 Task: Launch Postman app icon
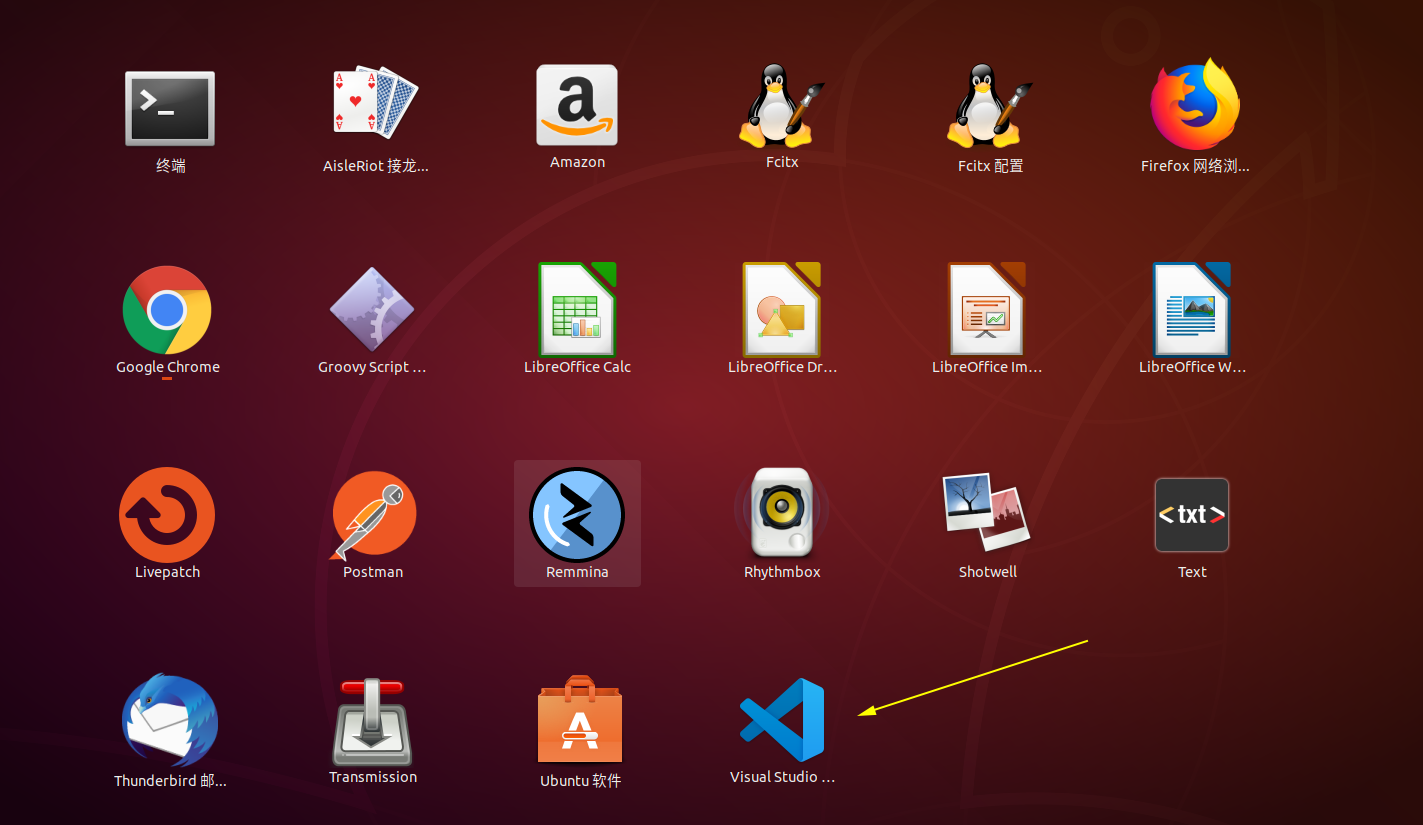[x=372, y=516]
